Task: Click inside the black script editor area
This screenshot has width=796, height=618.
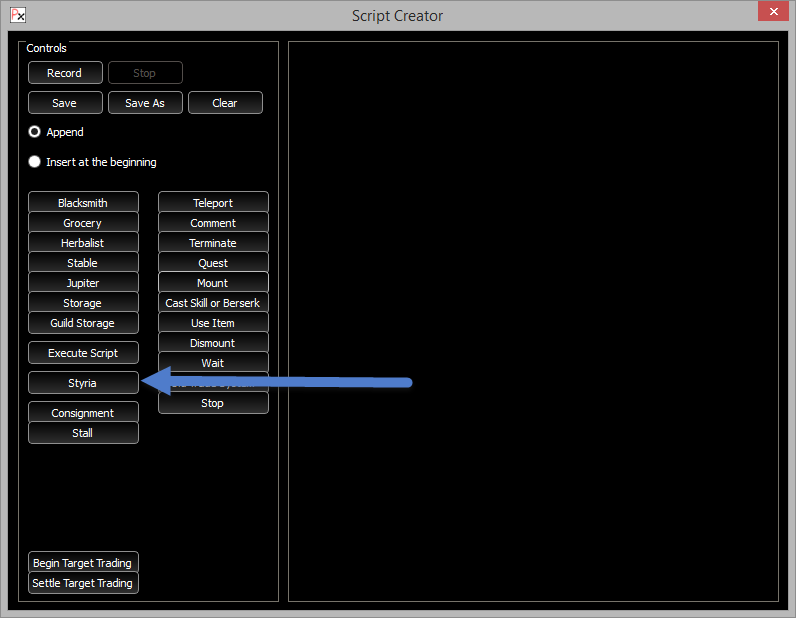Action: [533, 320]
